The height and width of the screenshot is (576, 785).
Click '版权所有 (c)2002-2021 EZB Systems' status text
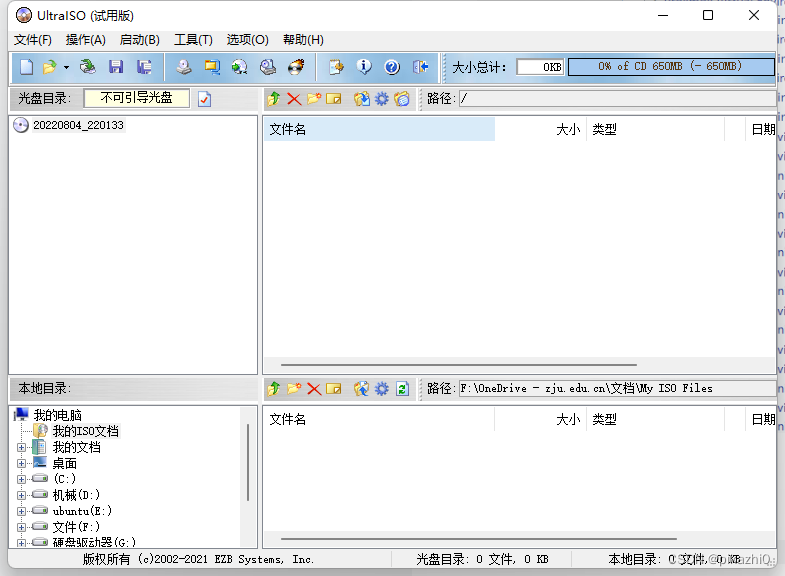[x=198, y=559]
